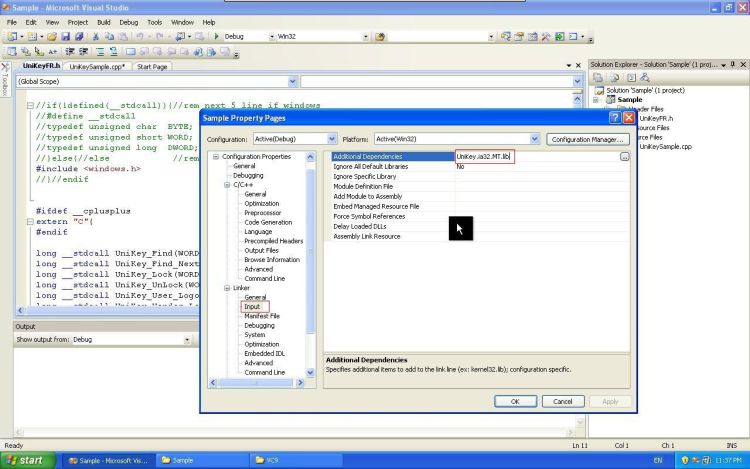Click the Cancel button

pos(563,402)
